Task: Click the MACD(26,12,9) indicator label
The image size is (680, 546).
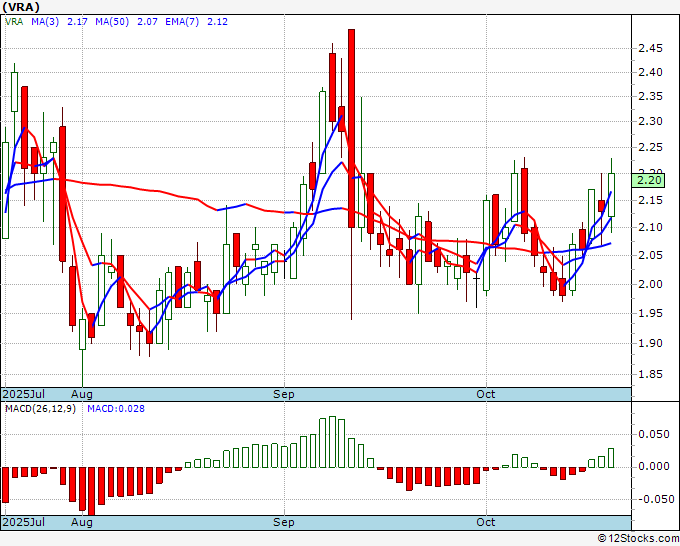Action: [40, 409]
